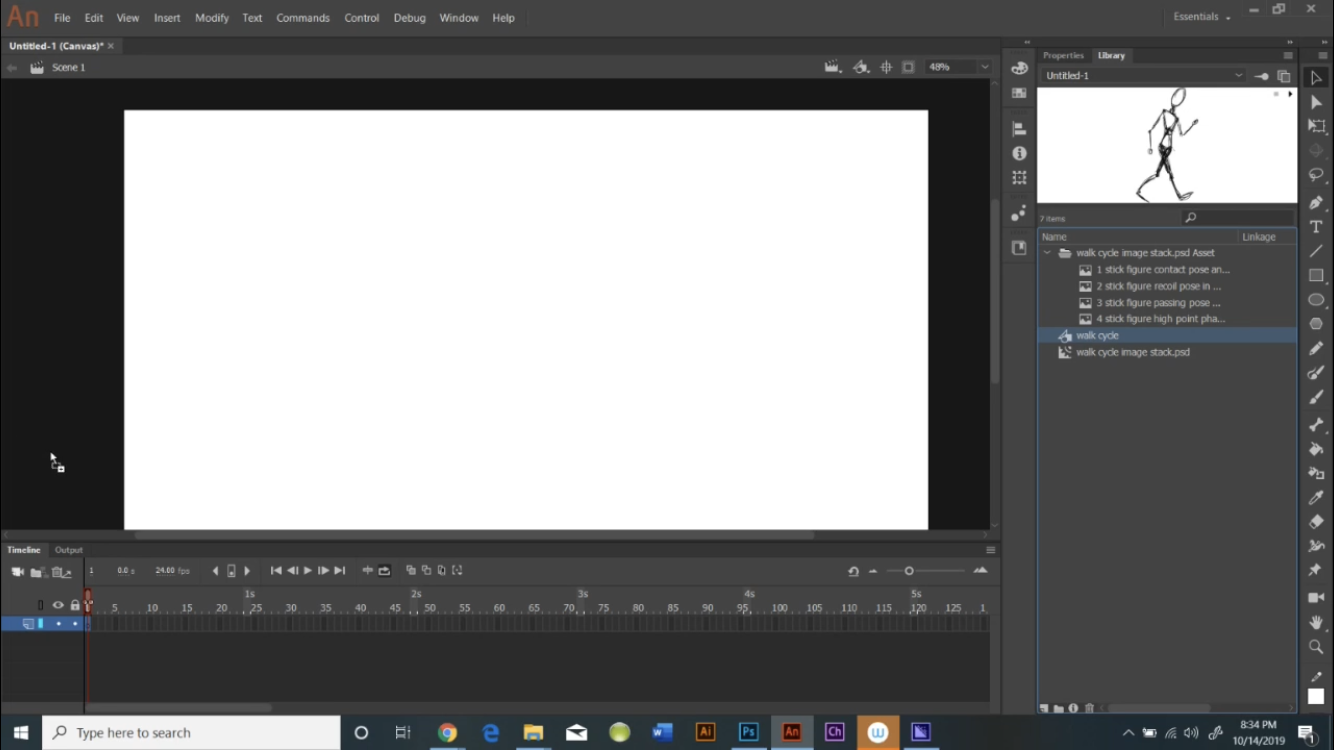Select the Free Transform tool
The width and height of the screenshot is (1334, 750).
point(1316,125)
